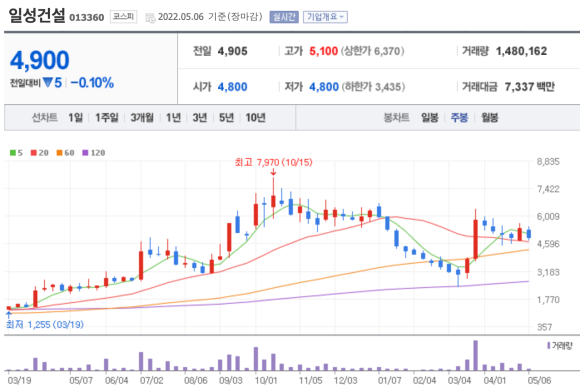Image resolution: width=580 pixels, height=392 pixels.
Task: Click the stock code 013360
Action: pos(87,17)
